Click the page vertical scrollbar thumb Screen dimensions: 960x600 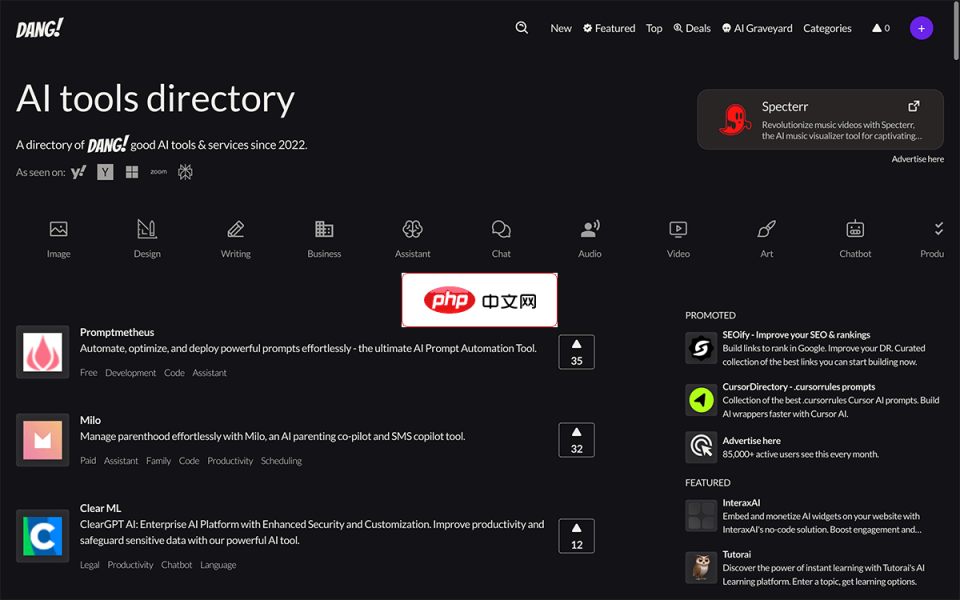pyautogui.click(x=956, y=31)
